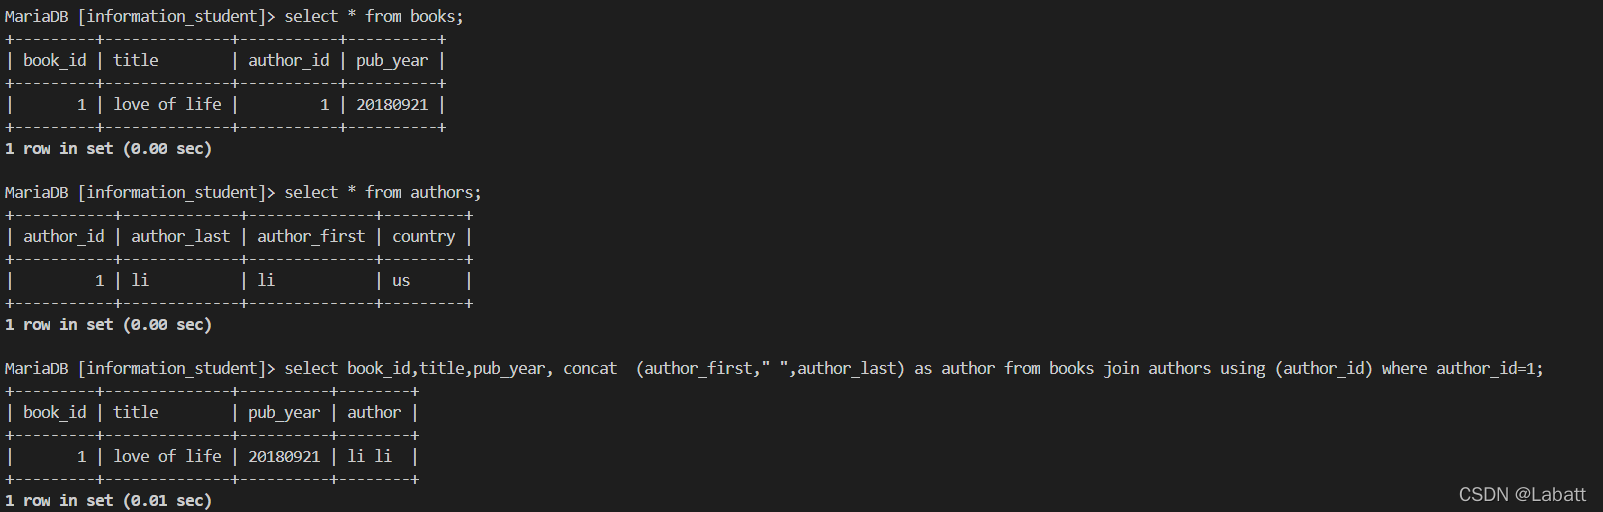
Task: Click the first table's pub_year column header
Action: [392, 61]
